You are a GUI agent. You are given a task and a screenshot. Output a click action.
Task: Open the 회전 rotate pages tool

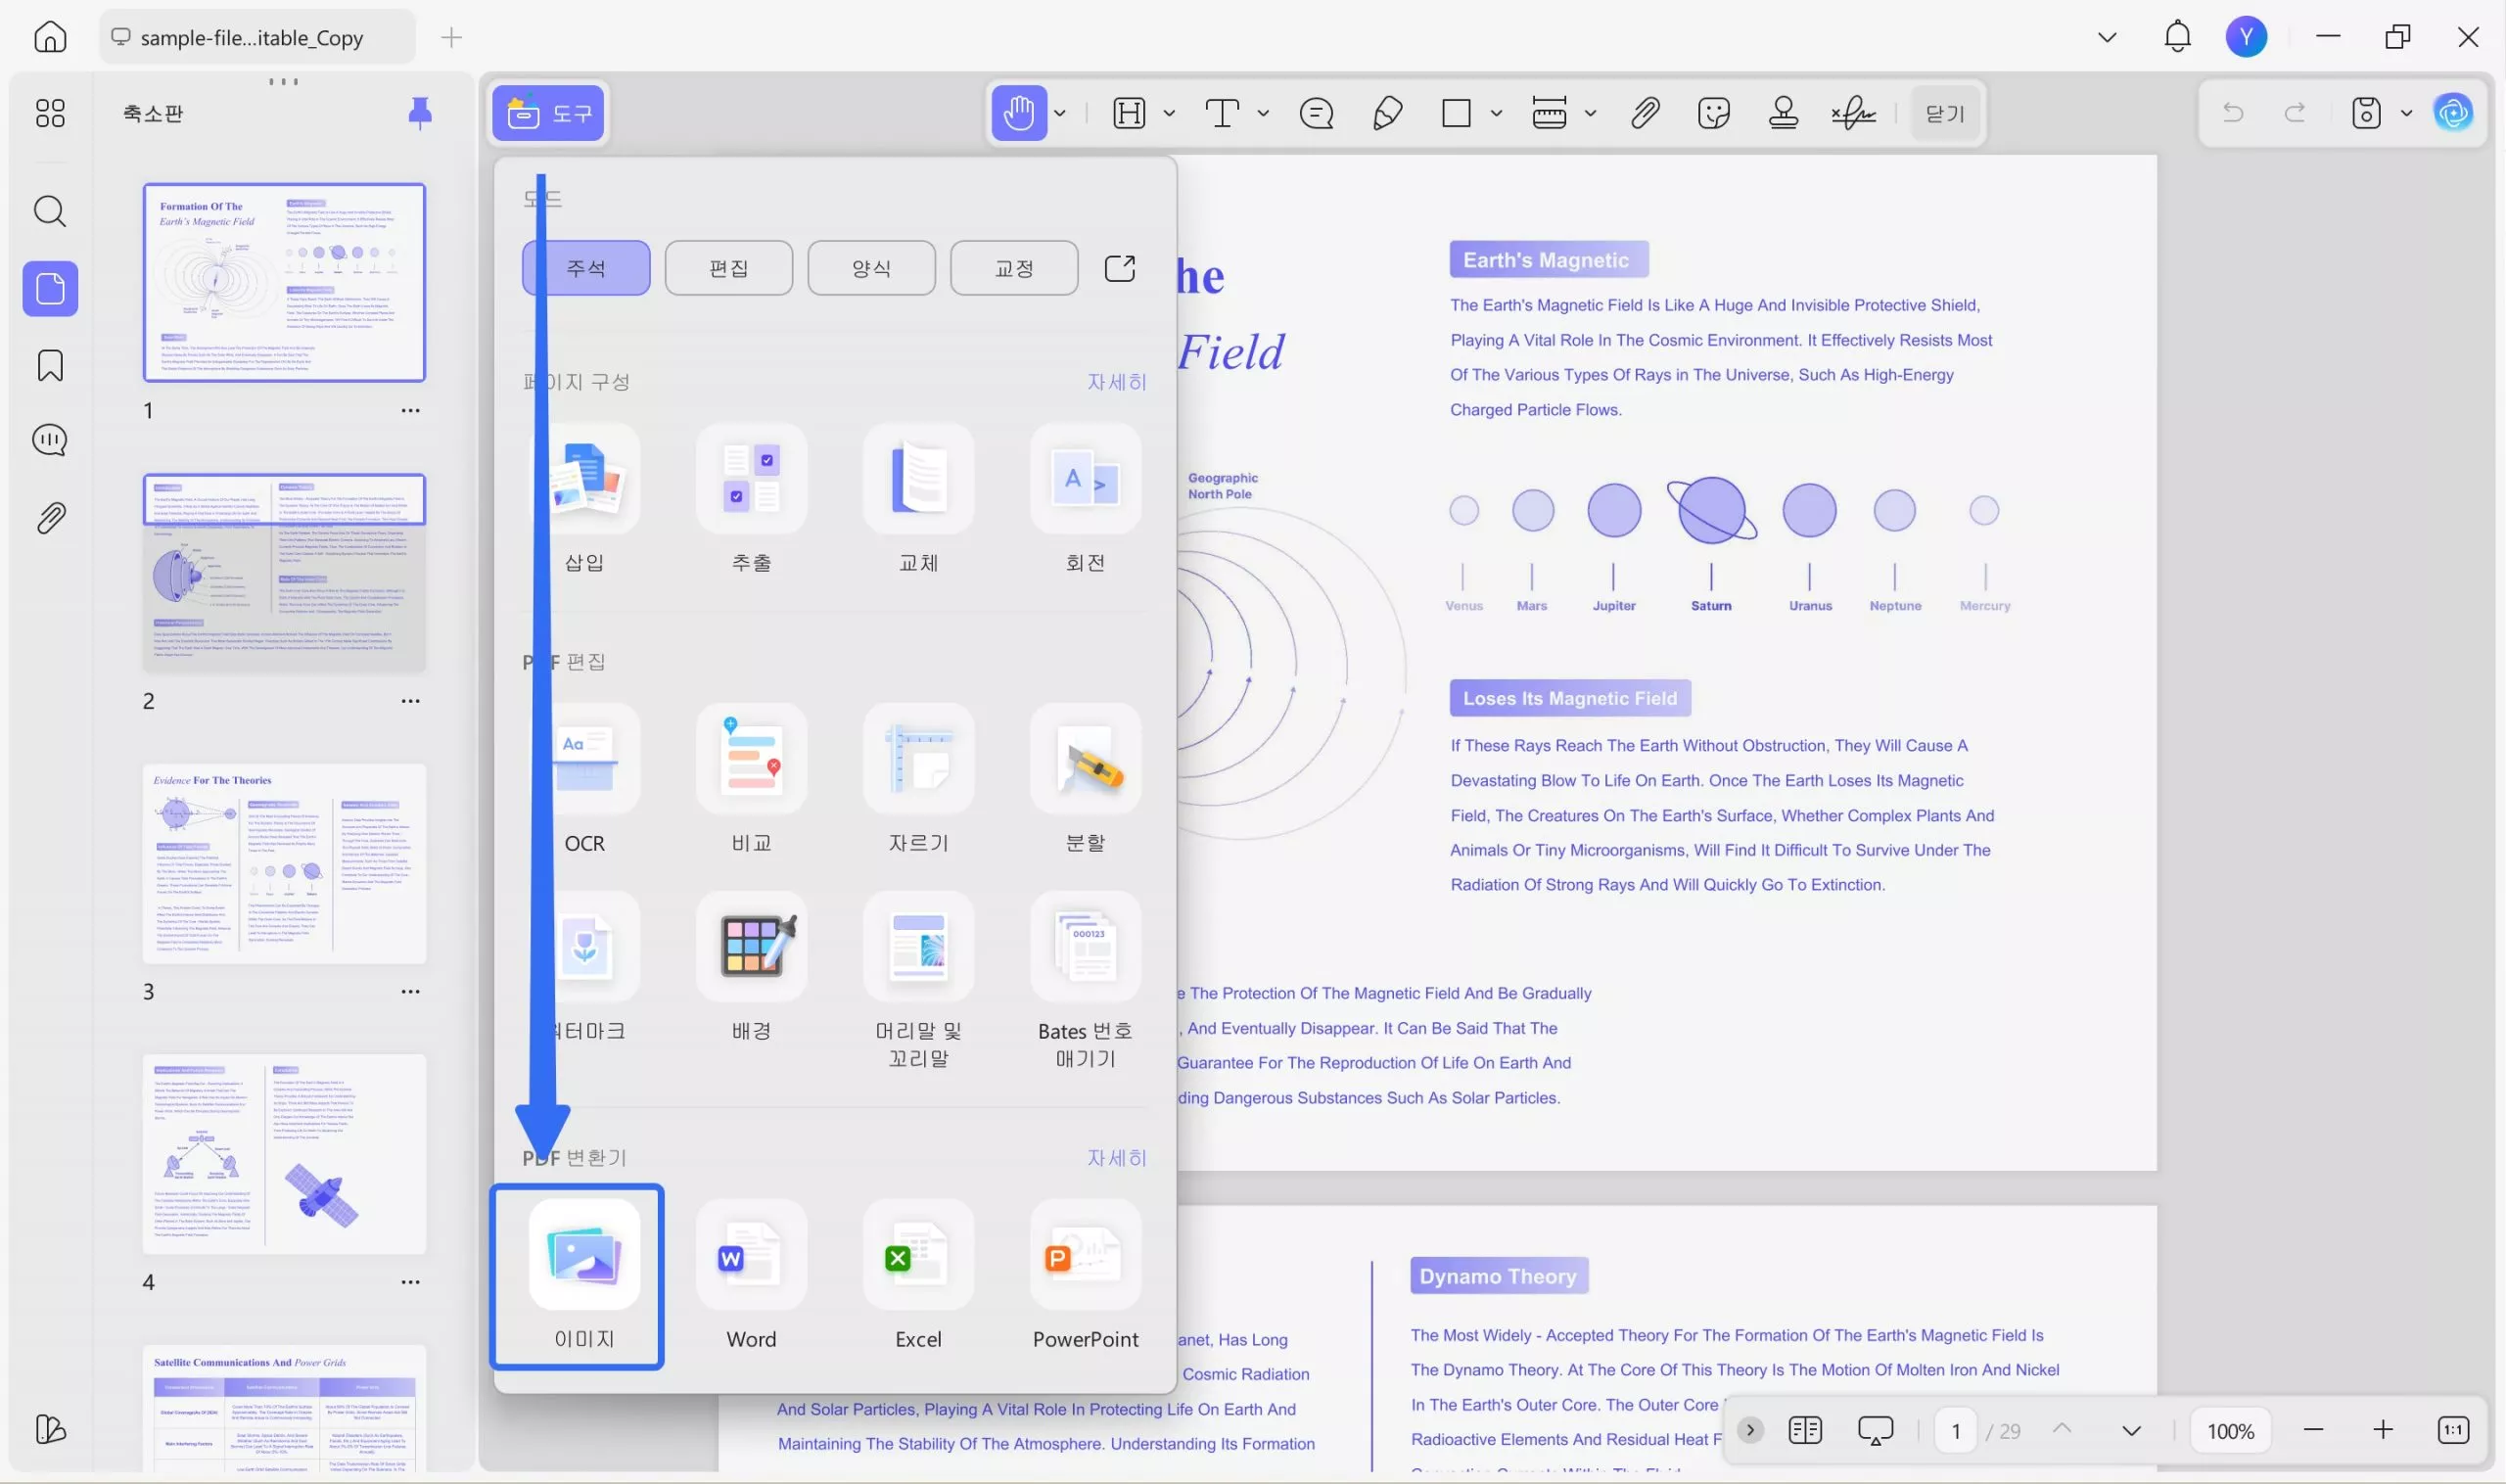coord(1086,500)
